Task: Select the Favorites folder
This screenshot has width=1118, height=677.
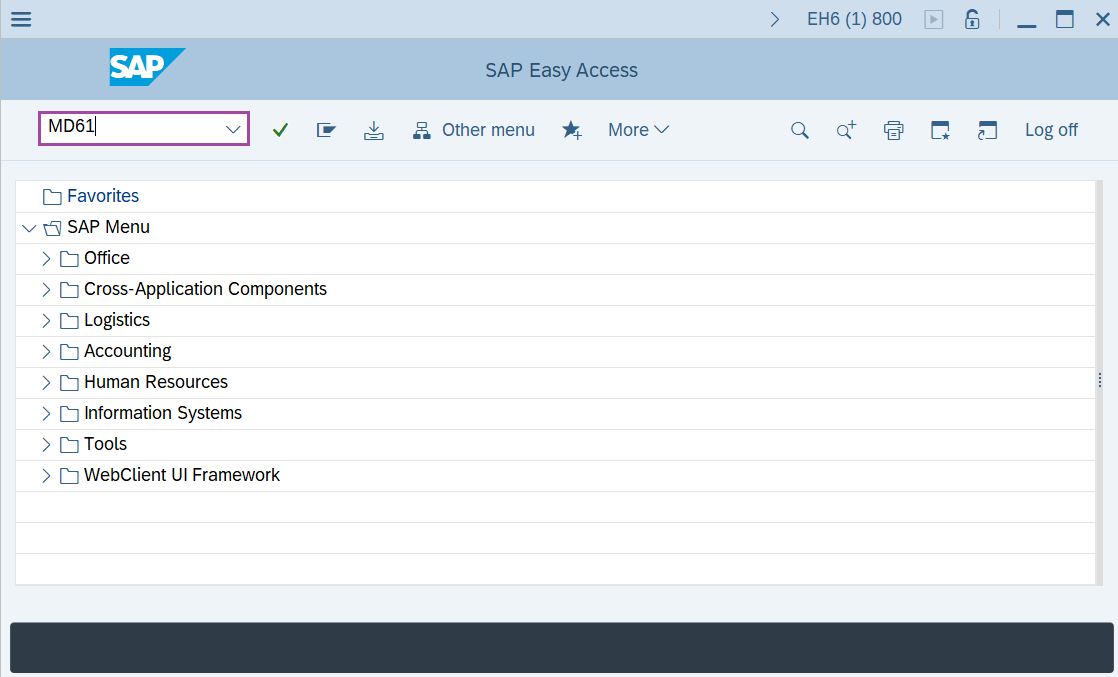Action: pos(102,196)
